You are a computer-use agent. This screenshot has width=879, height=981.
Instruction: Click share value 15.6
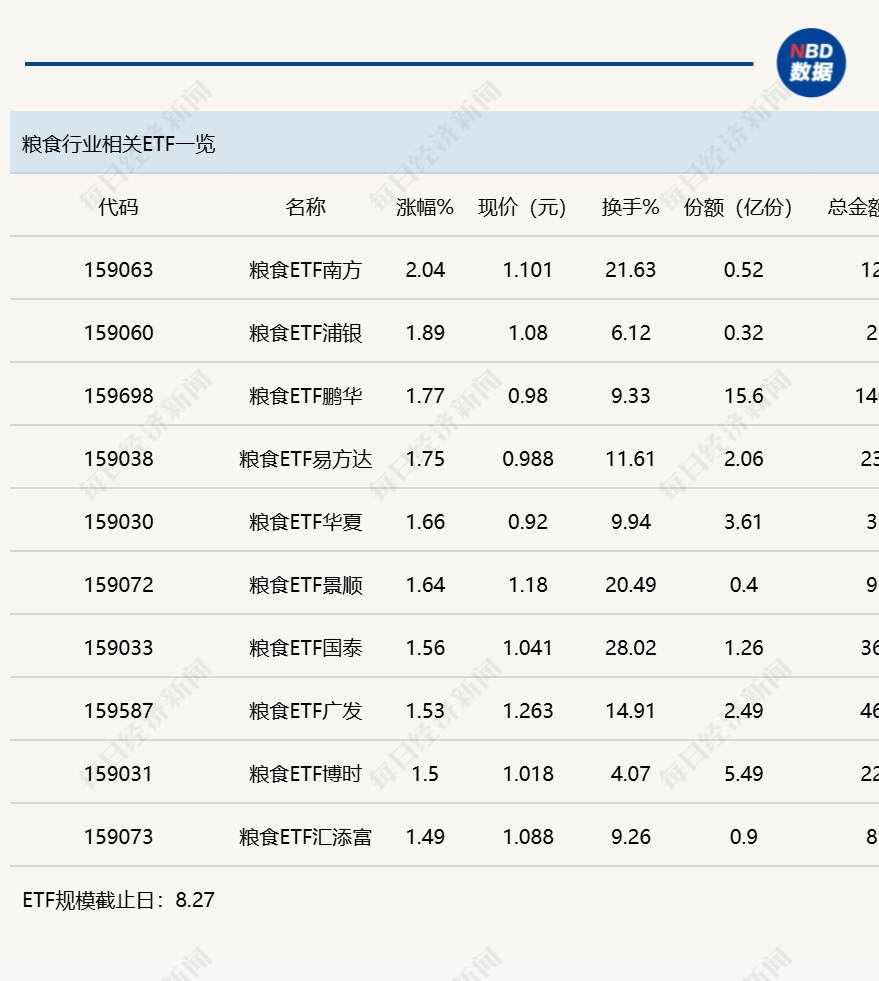click(x=743, y=396)
